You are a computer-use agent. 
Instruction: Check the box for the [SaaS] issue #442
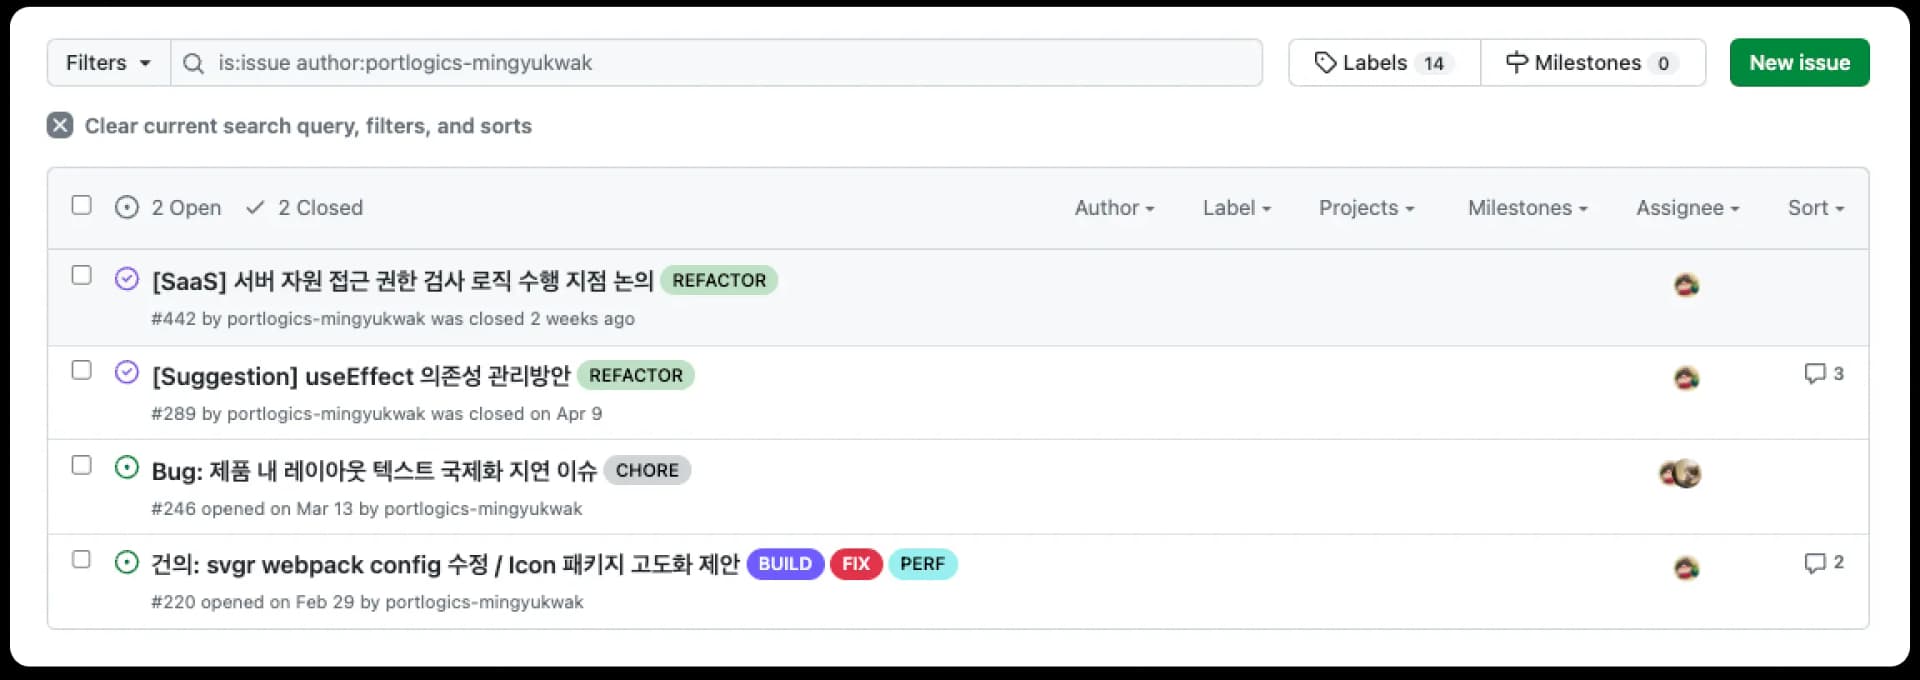(82, 275)
